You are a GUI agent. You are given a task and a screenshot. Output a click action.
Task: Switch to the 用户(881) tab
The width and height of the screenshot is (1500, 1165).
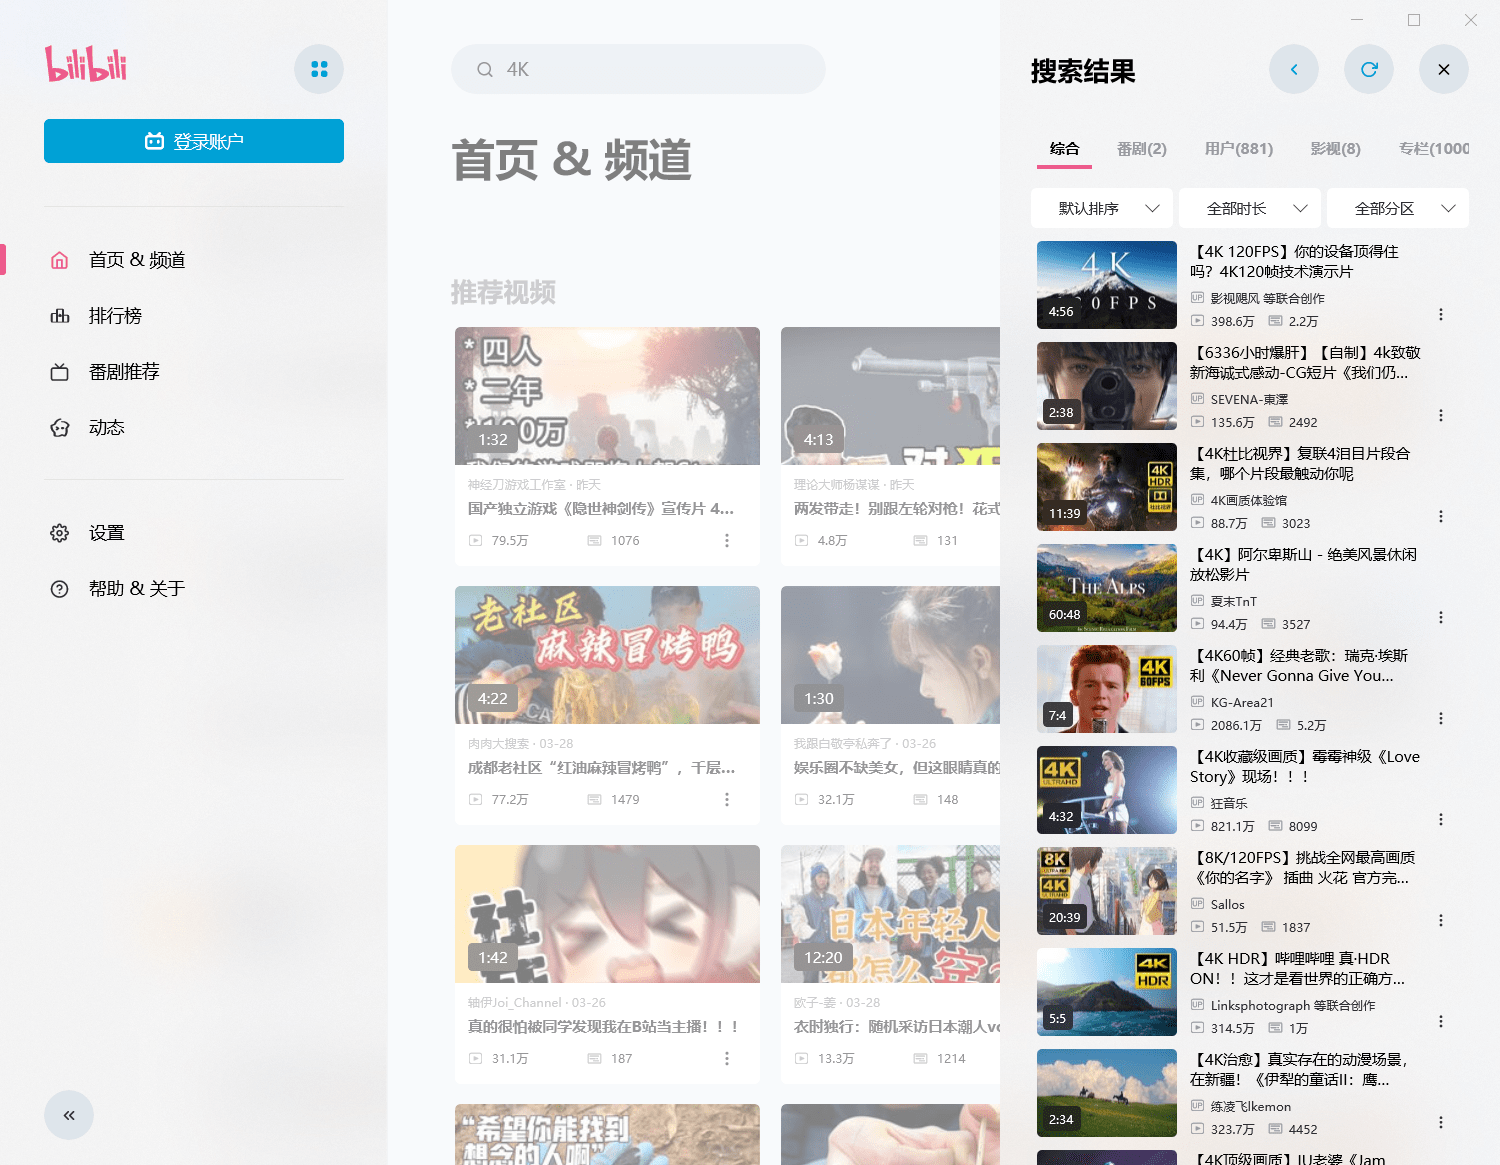[x=1239, y=149]
